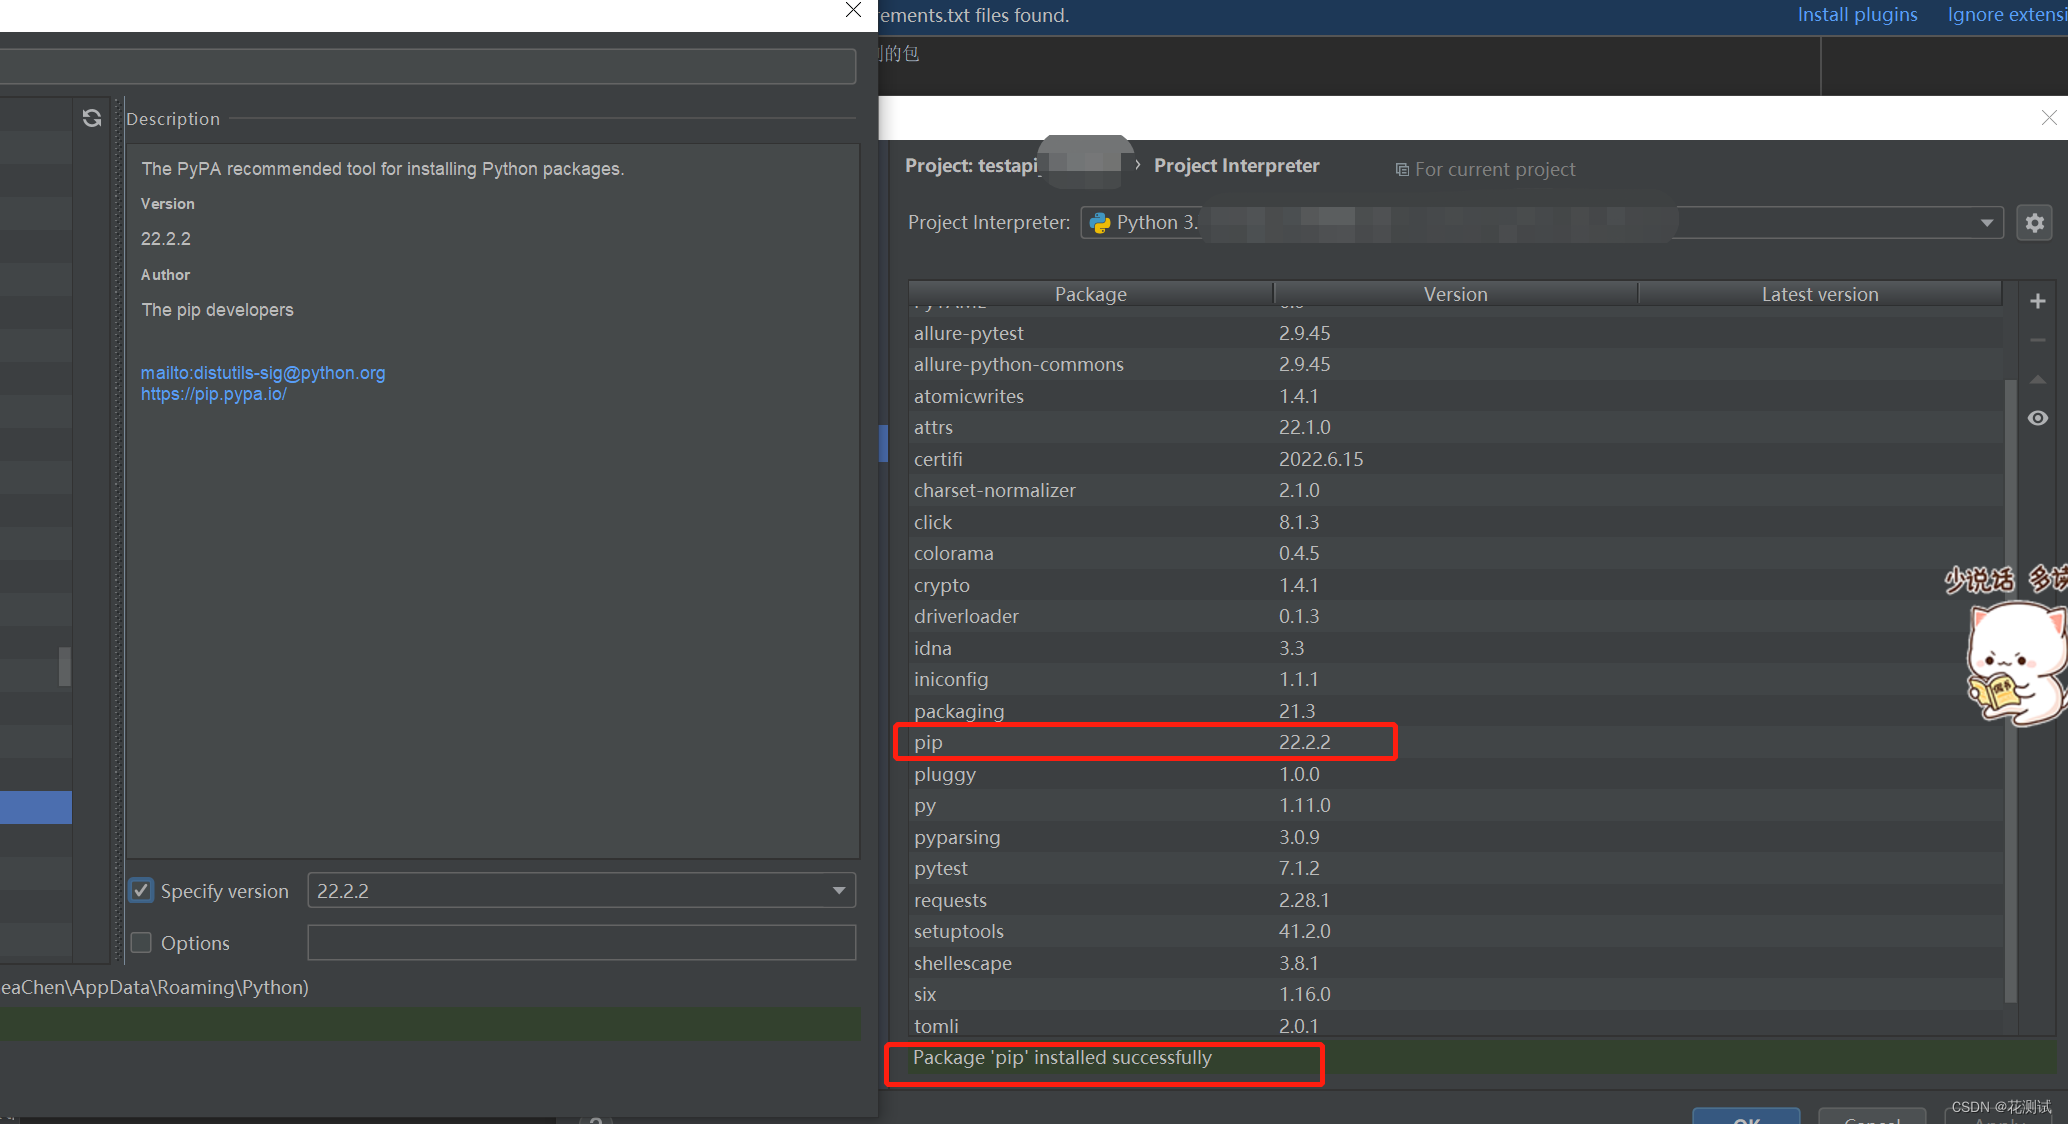Image resolution: width=2068 pixels, height=1124 pixels.
Task: Select the allure-pytest package row
Action: (x=1456, y=333)
